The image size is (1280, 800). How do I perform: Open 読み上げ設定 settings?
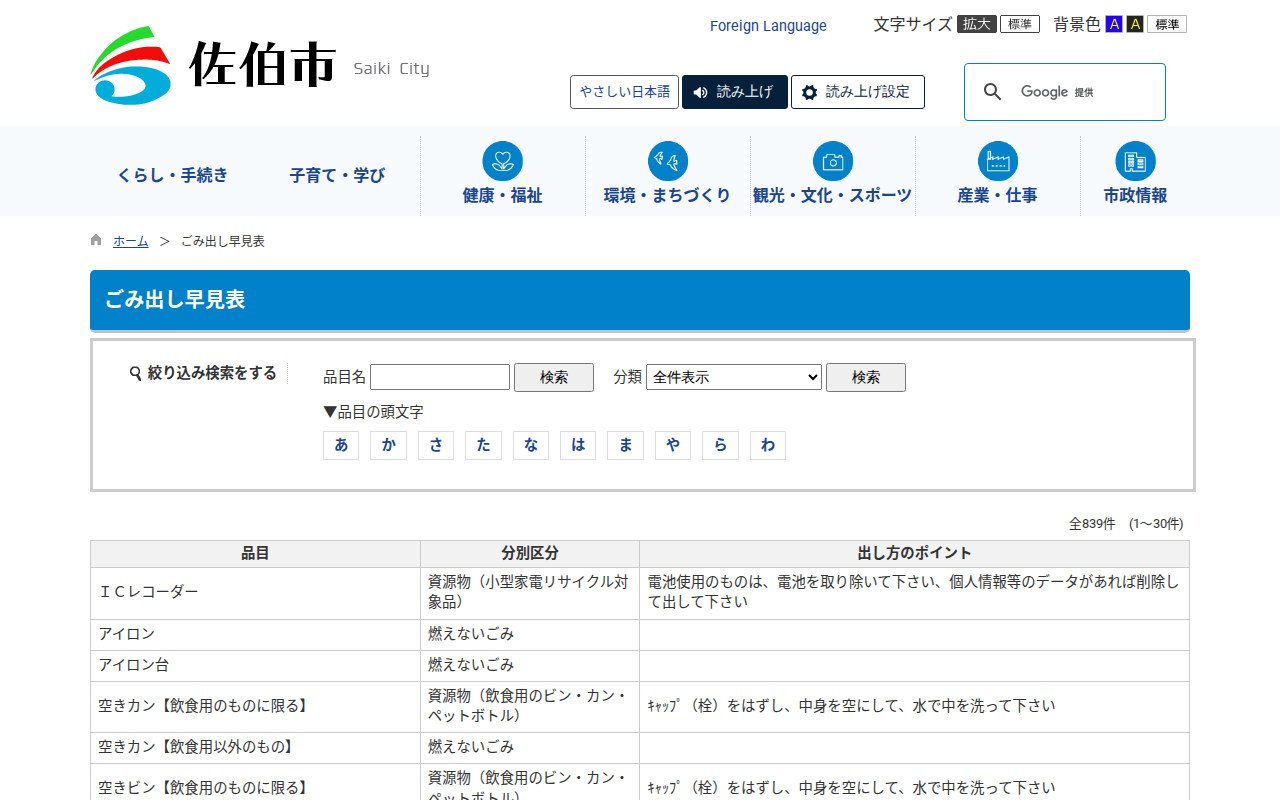857,92
